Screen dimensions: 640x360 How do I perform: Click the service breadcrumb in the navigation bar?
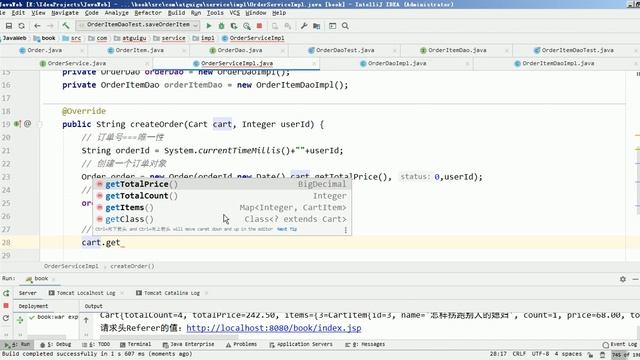pyautogui.click(x=170, y=38)
